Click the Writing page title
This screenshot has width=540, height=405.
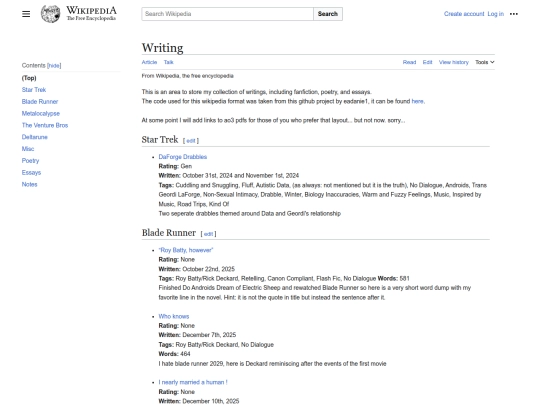pyautogui.click(x=163, y=48)
